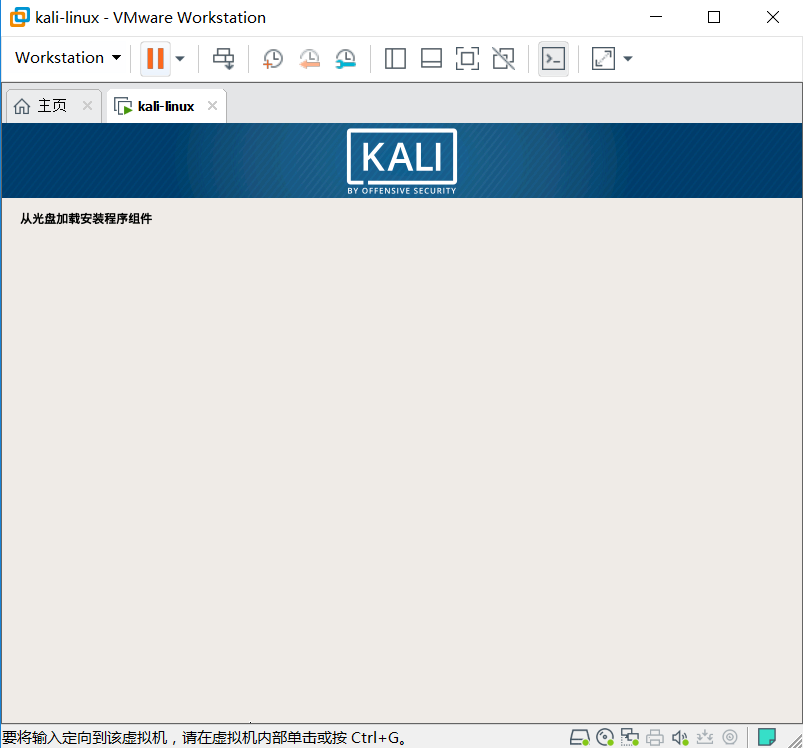The height and width of the screenshot is (748, 803).
Task: Open the snapshot manager
Action: point(346,58)
